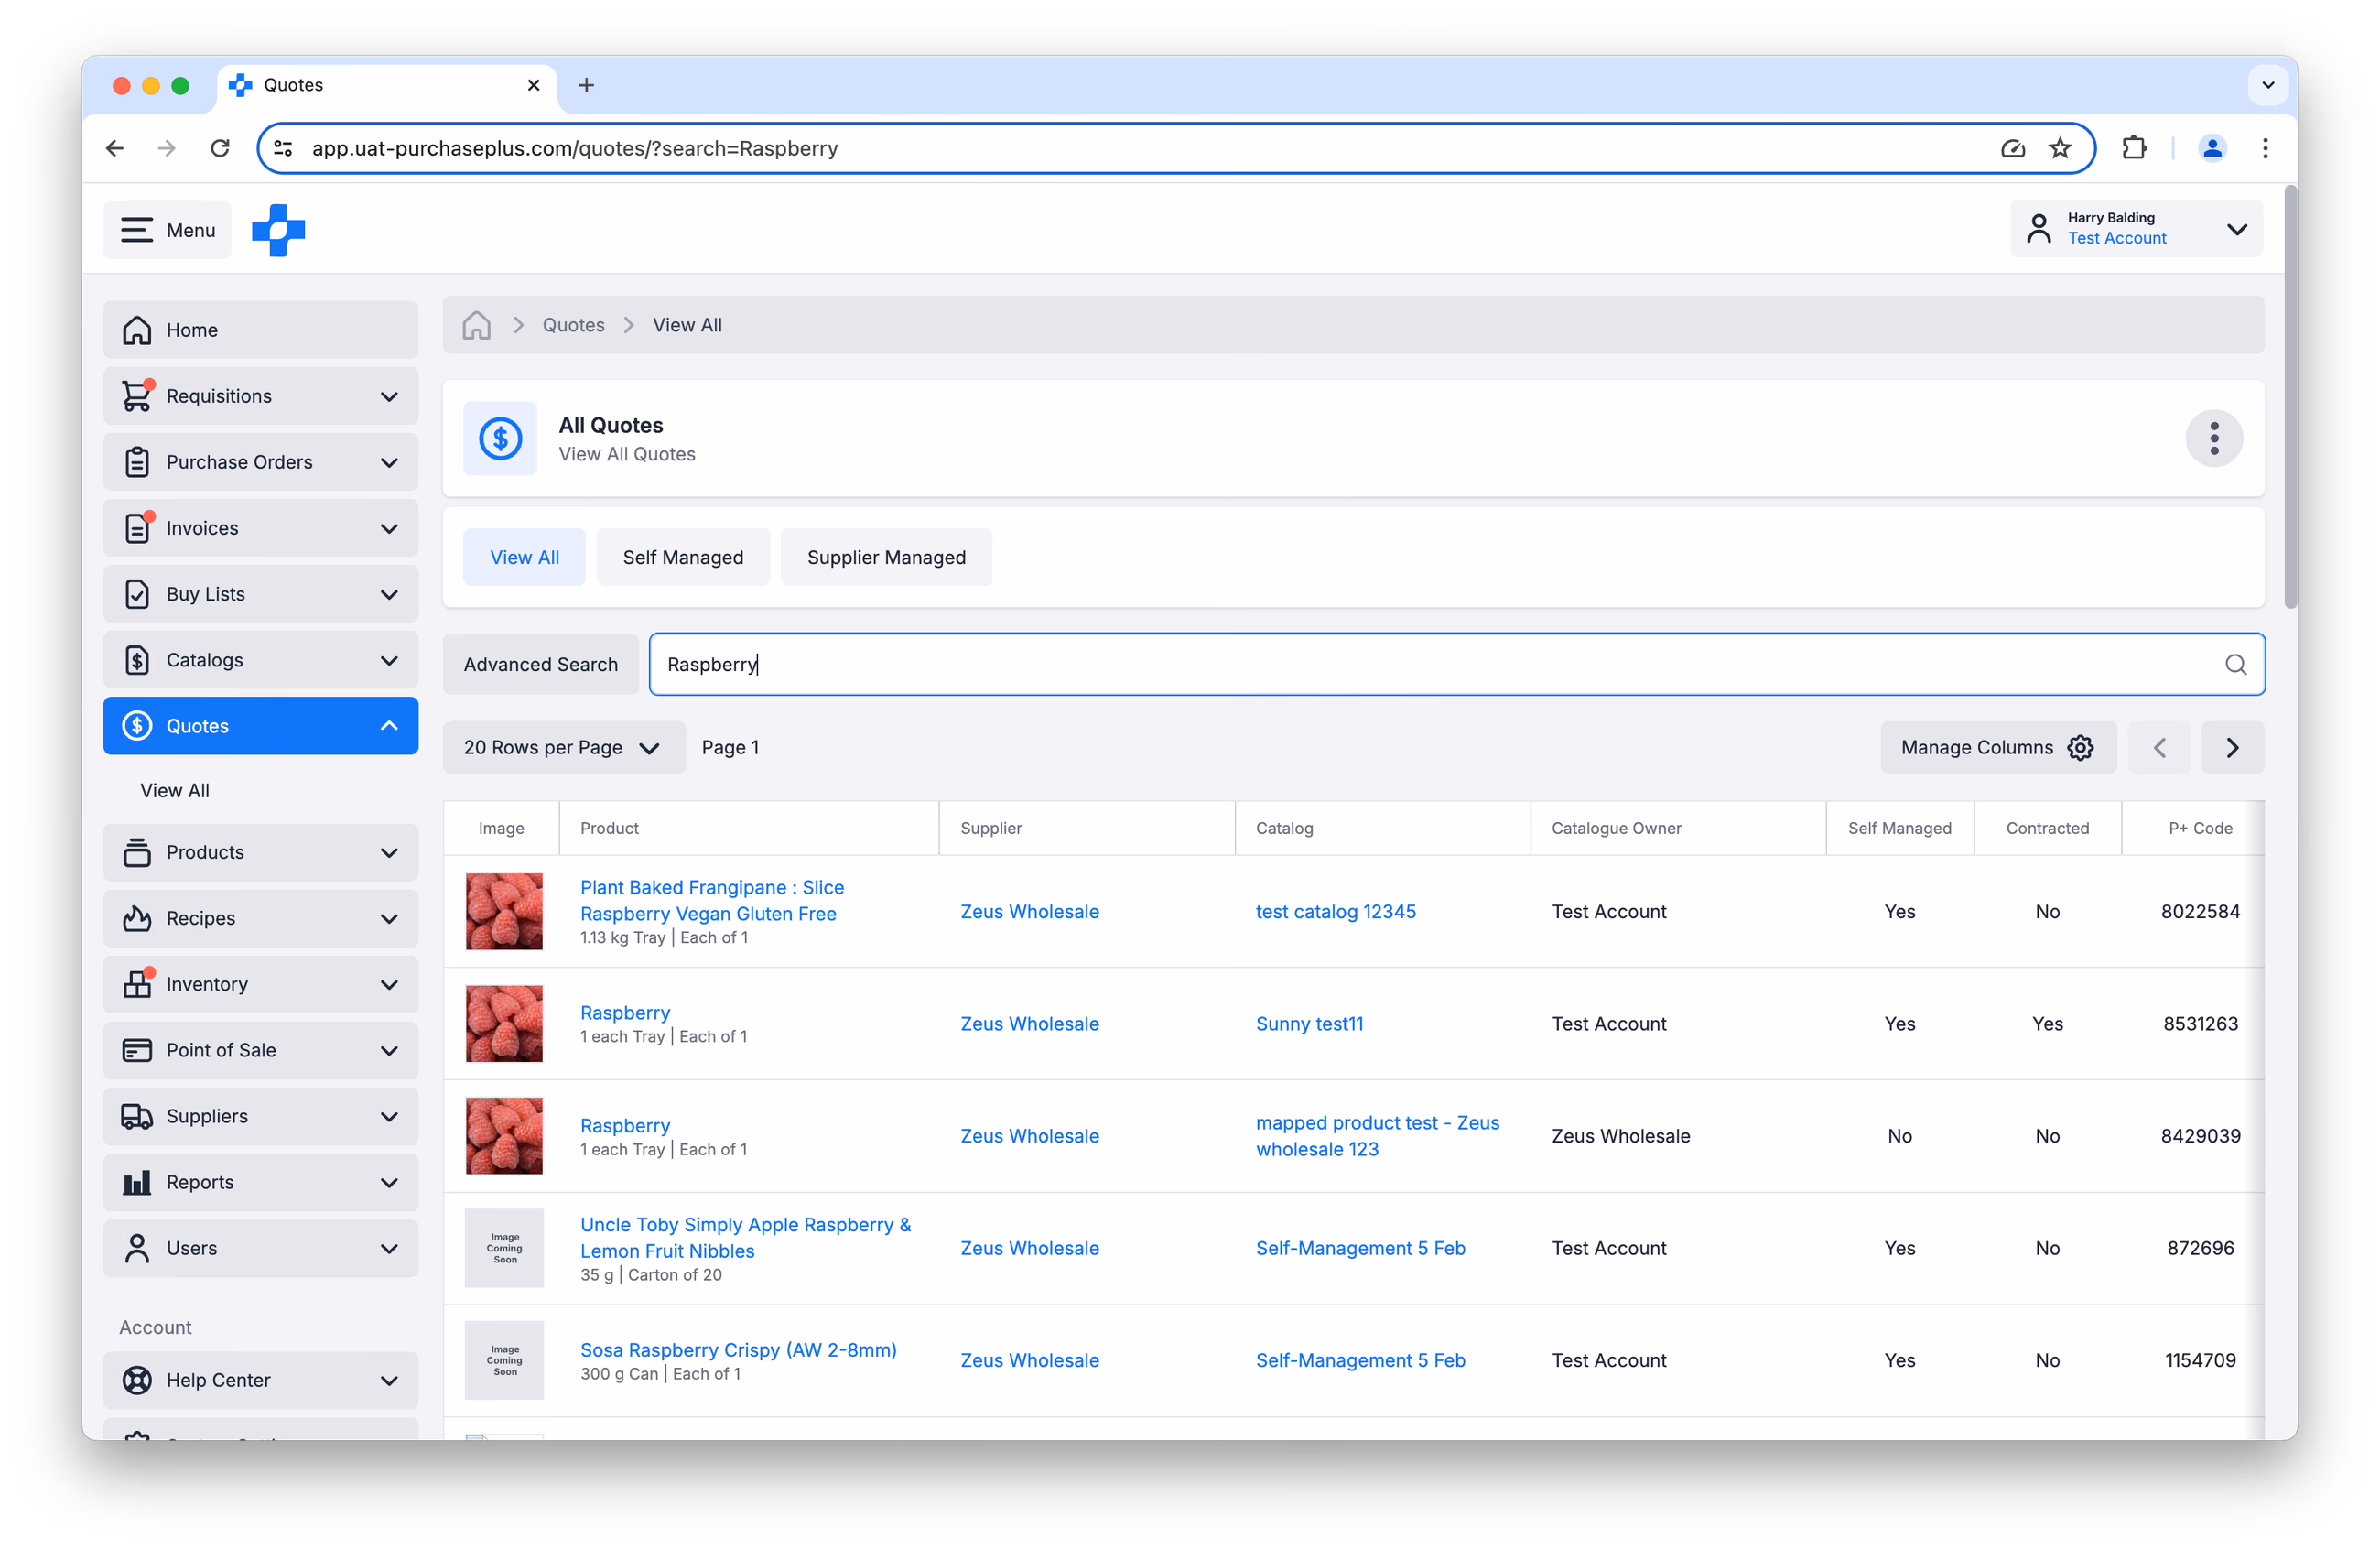Open the browser extensions puzzle icon
The image size is (2380, 1549).
pyautogui.click(x=2134, y=148)
